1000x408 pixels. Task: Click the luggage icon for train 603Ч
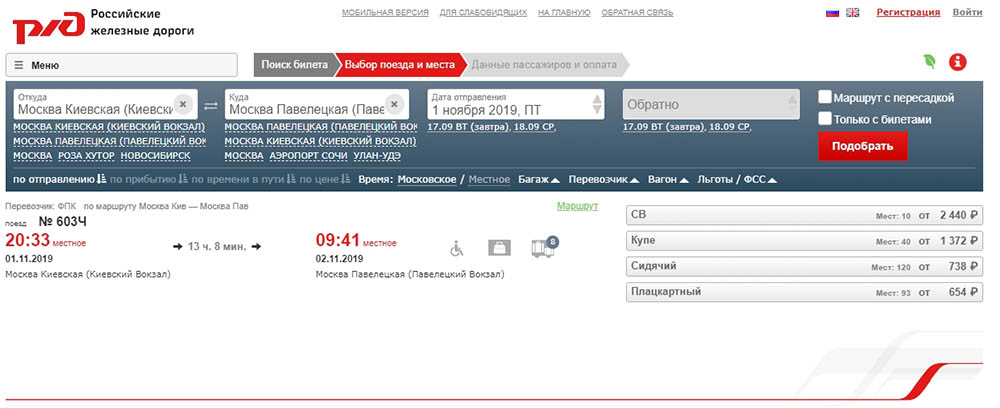pos(498,246)
